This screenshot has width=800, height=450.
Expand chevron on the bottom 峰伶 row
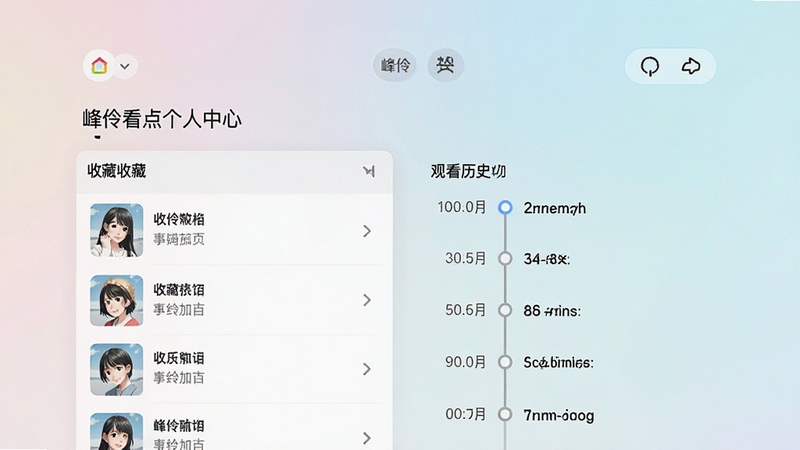(367, 438)
